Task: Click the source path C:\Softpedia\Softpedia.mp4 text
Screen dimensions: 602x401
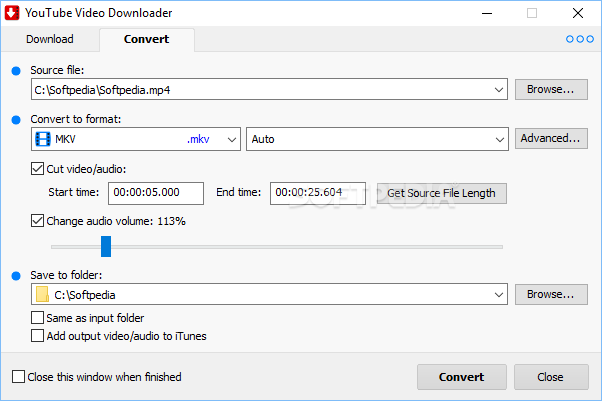Action: click(102, 90)
